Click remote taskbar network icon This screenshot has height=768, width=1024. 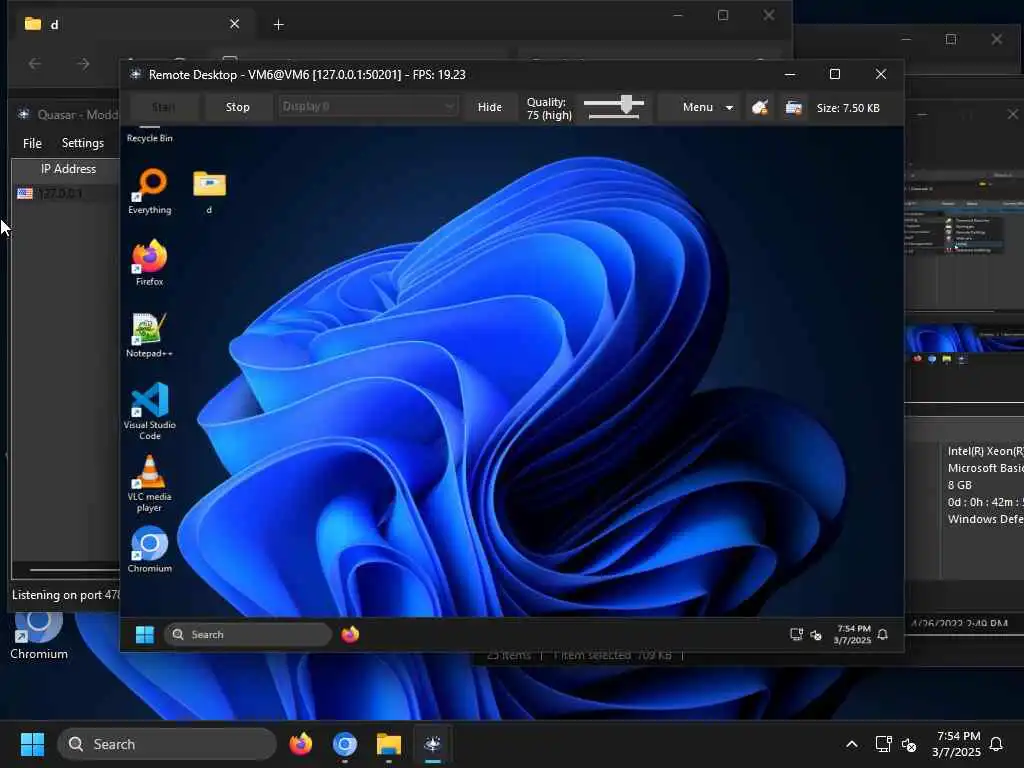(x=796, y=634)
